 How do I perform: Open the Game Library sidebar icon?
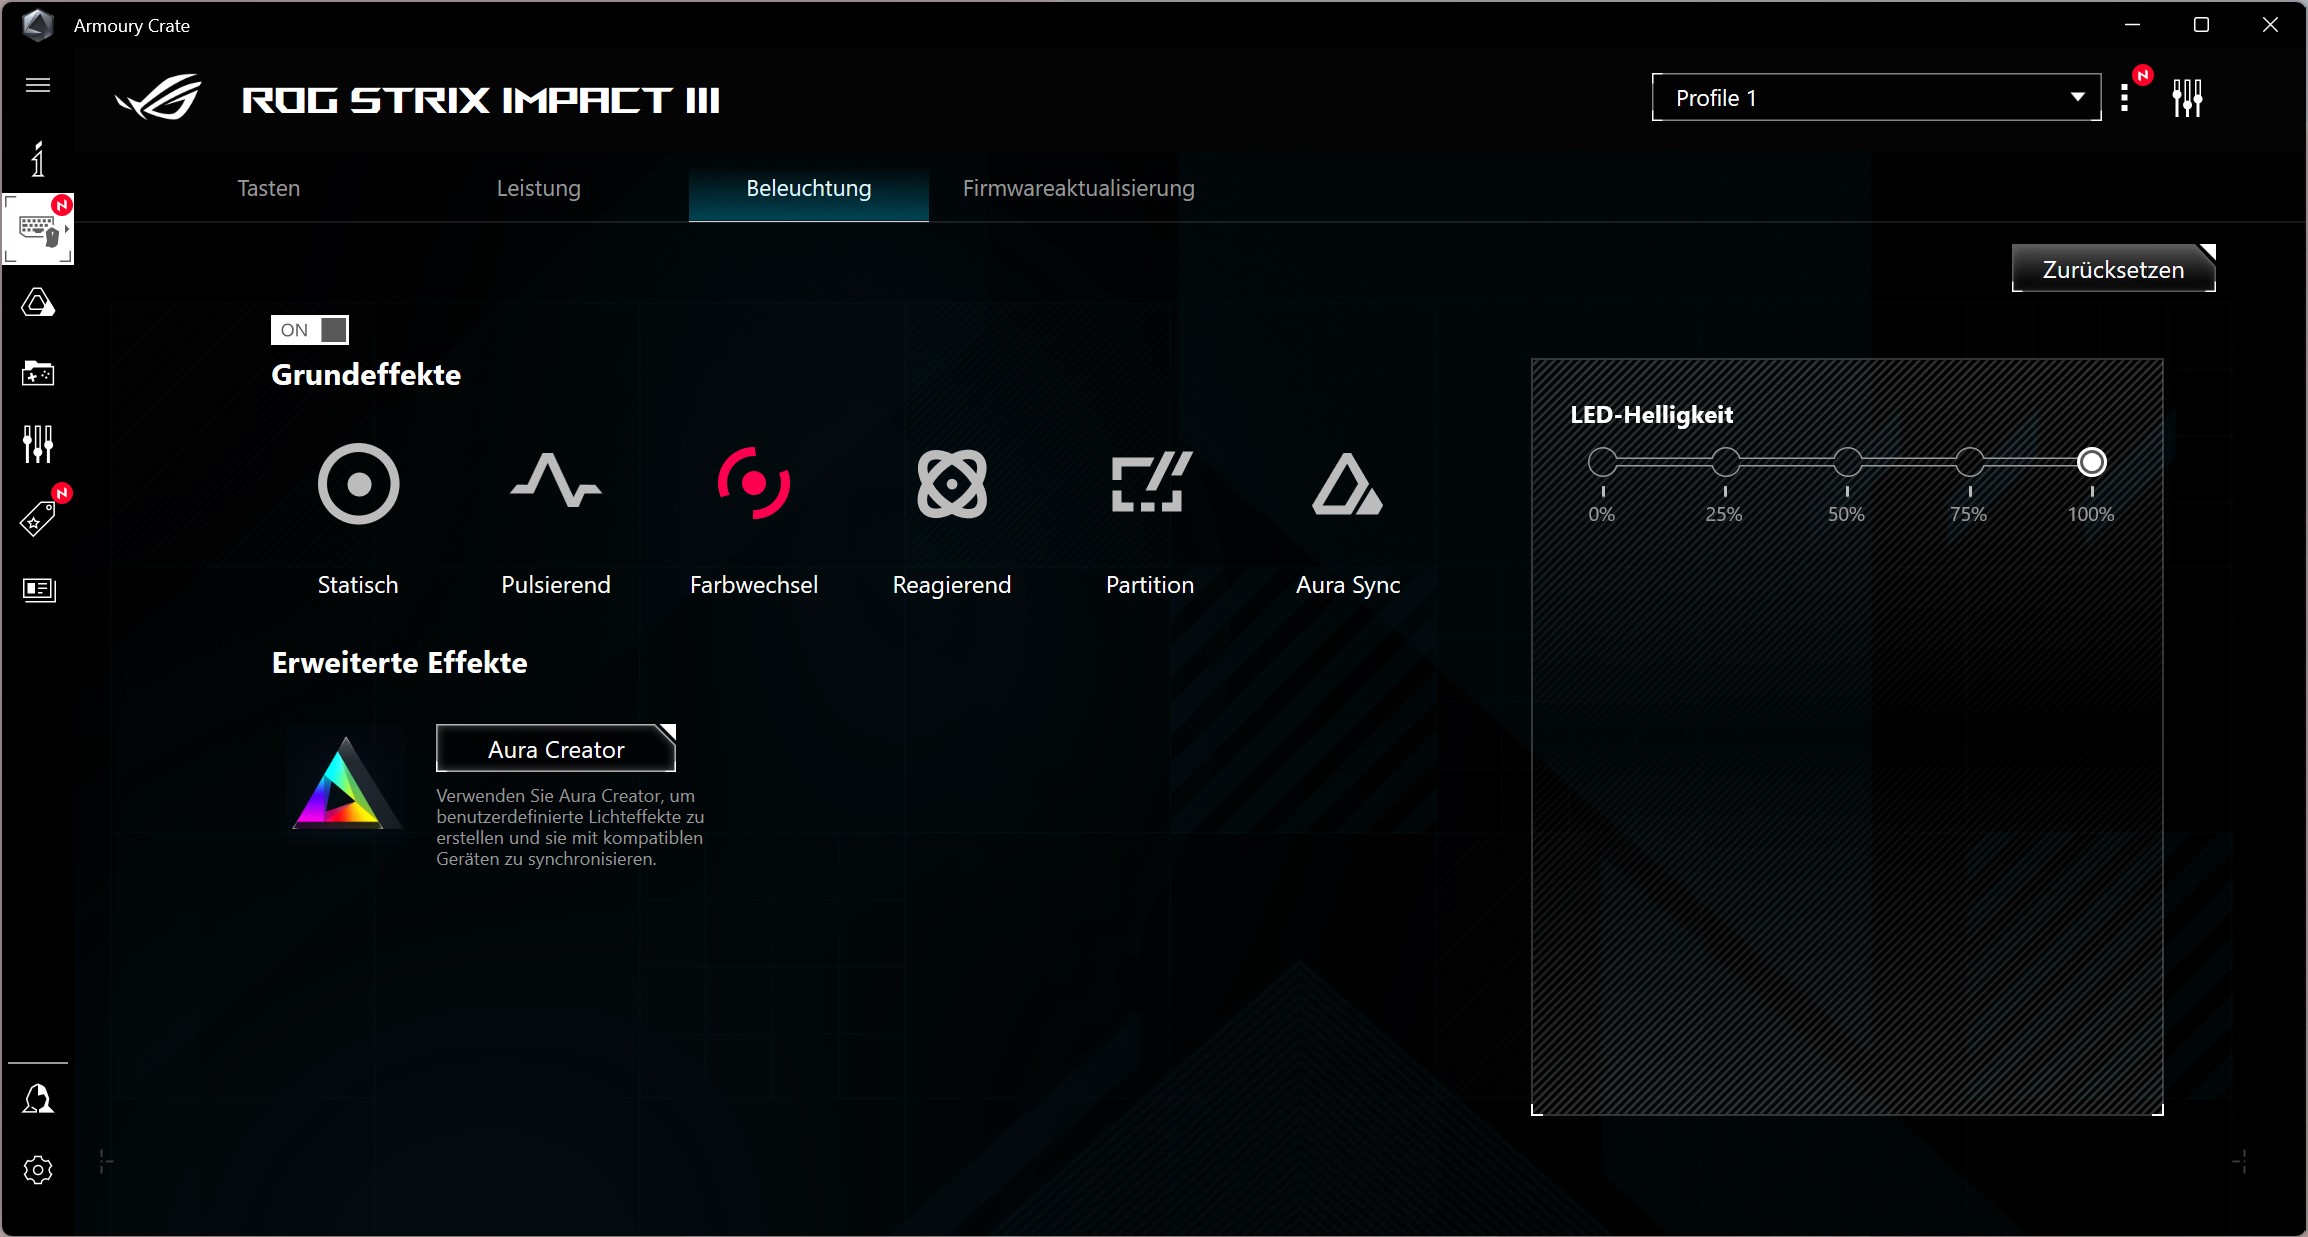tap(37, 374)
